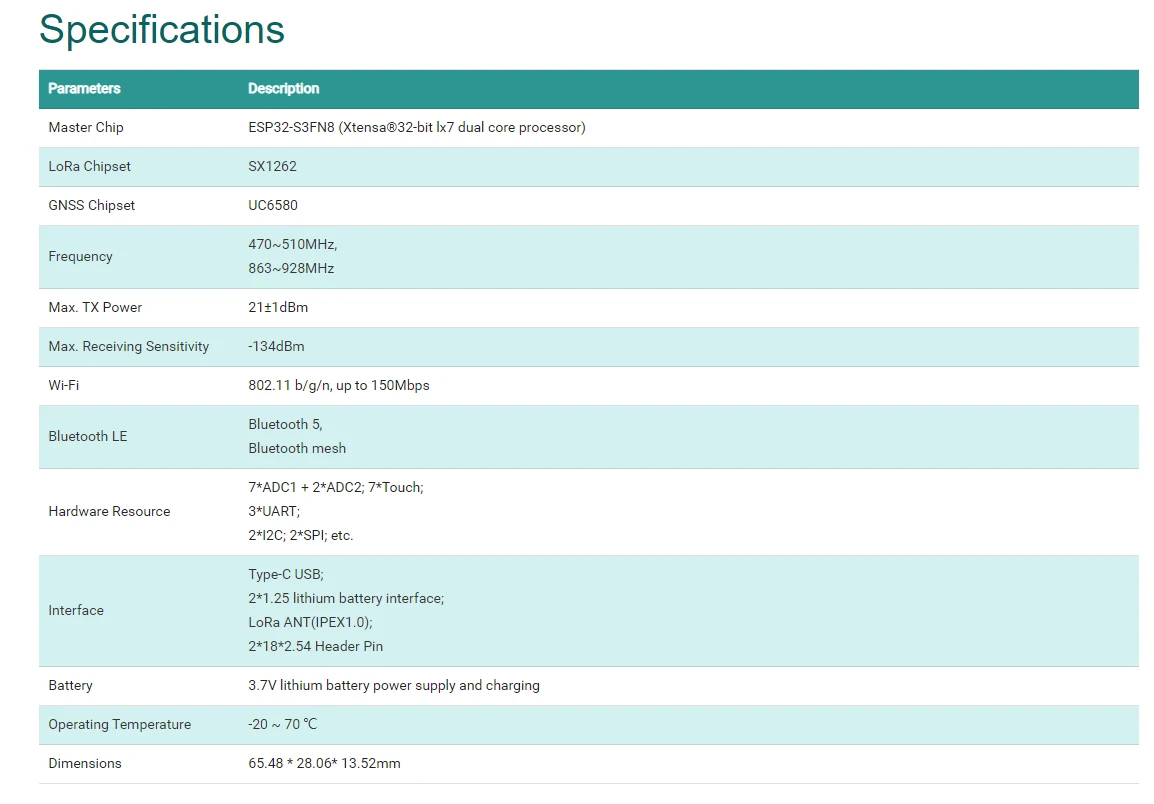Click the Operating Temperature label
The width and height of the screenshot is (1154, 804).
click(x=119, y=725)
